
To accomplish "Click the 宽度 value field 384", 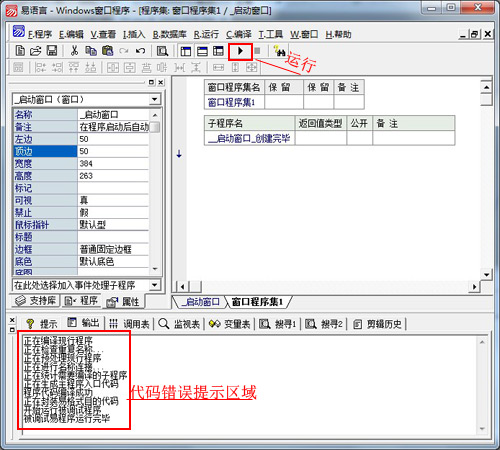I will click(113, 163).
